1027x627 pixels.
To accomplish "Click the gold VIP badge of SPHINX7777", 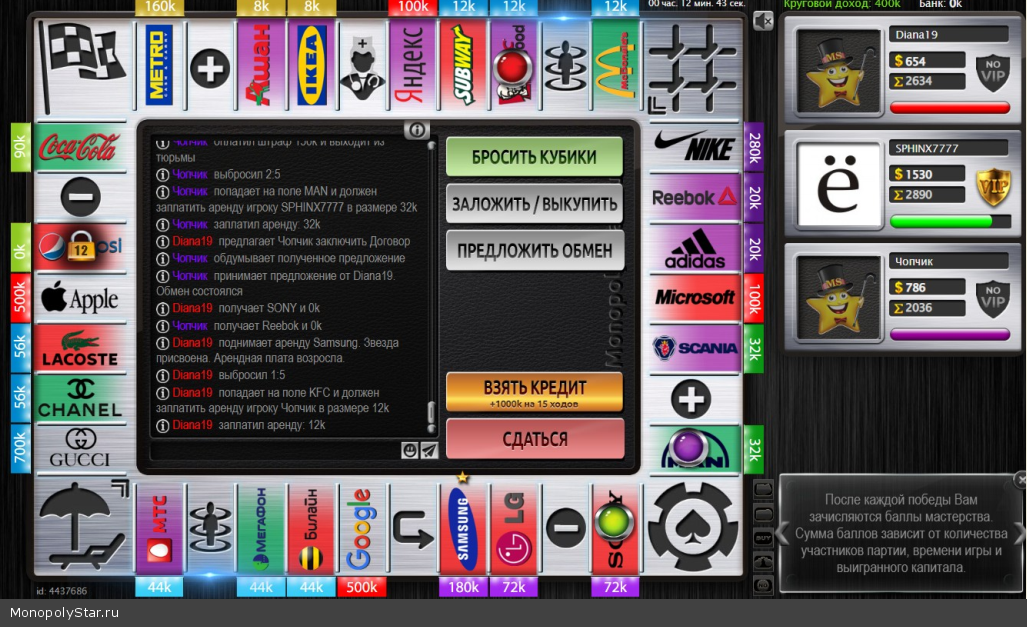I will tap(992, 187).
